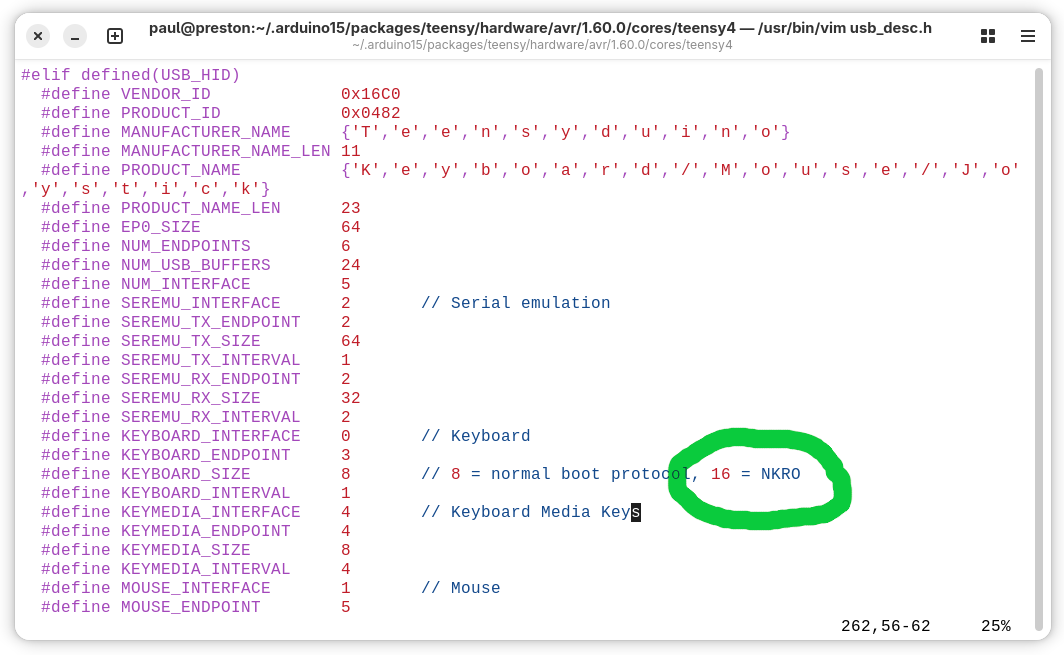The width and height of the screenshot is (1064, 655).
Task: Click the '// Keyboard Media Keys' comment
Action: pyautogui.click(x=531, y=512)
